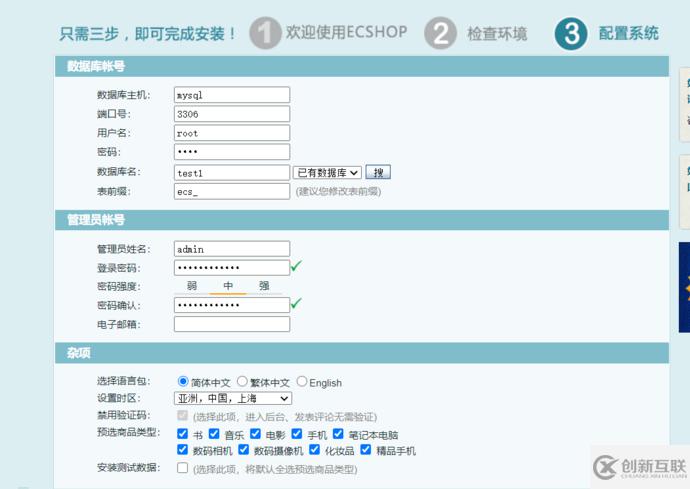Click the 配置系统 step label
The width and height of the screenshot is (690, 489).
[x=628, y=33]
